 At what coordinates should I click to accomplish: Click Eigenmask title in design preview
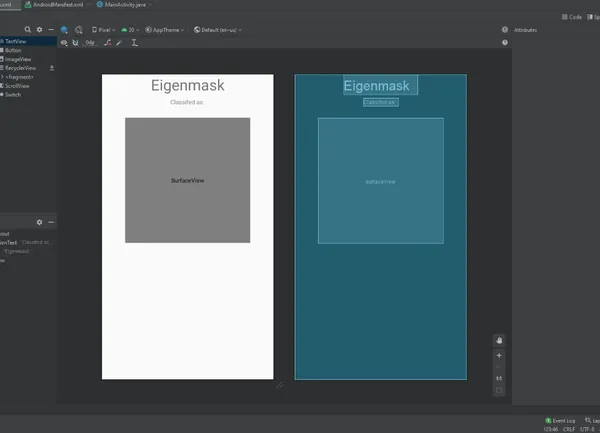coord(188,85)
